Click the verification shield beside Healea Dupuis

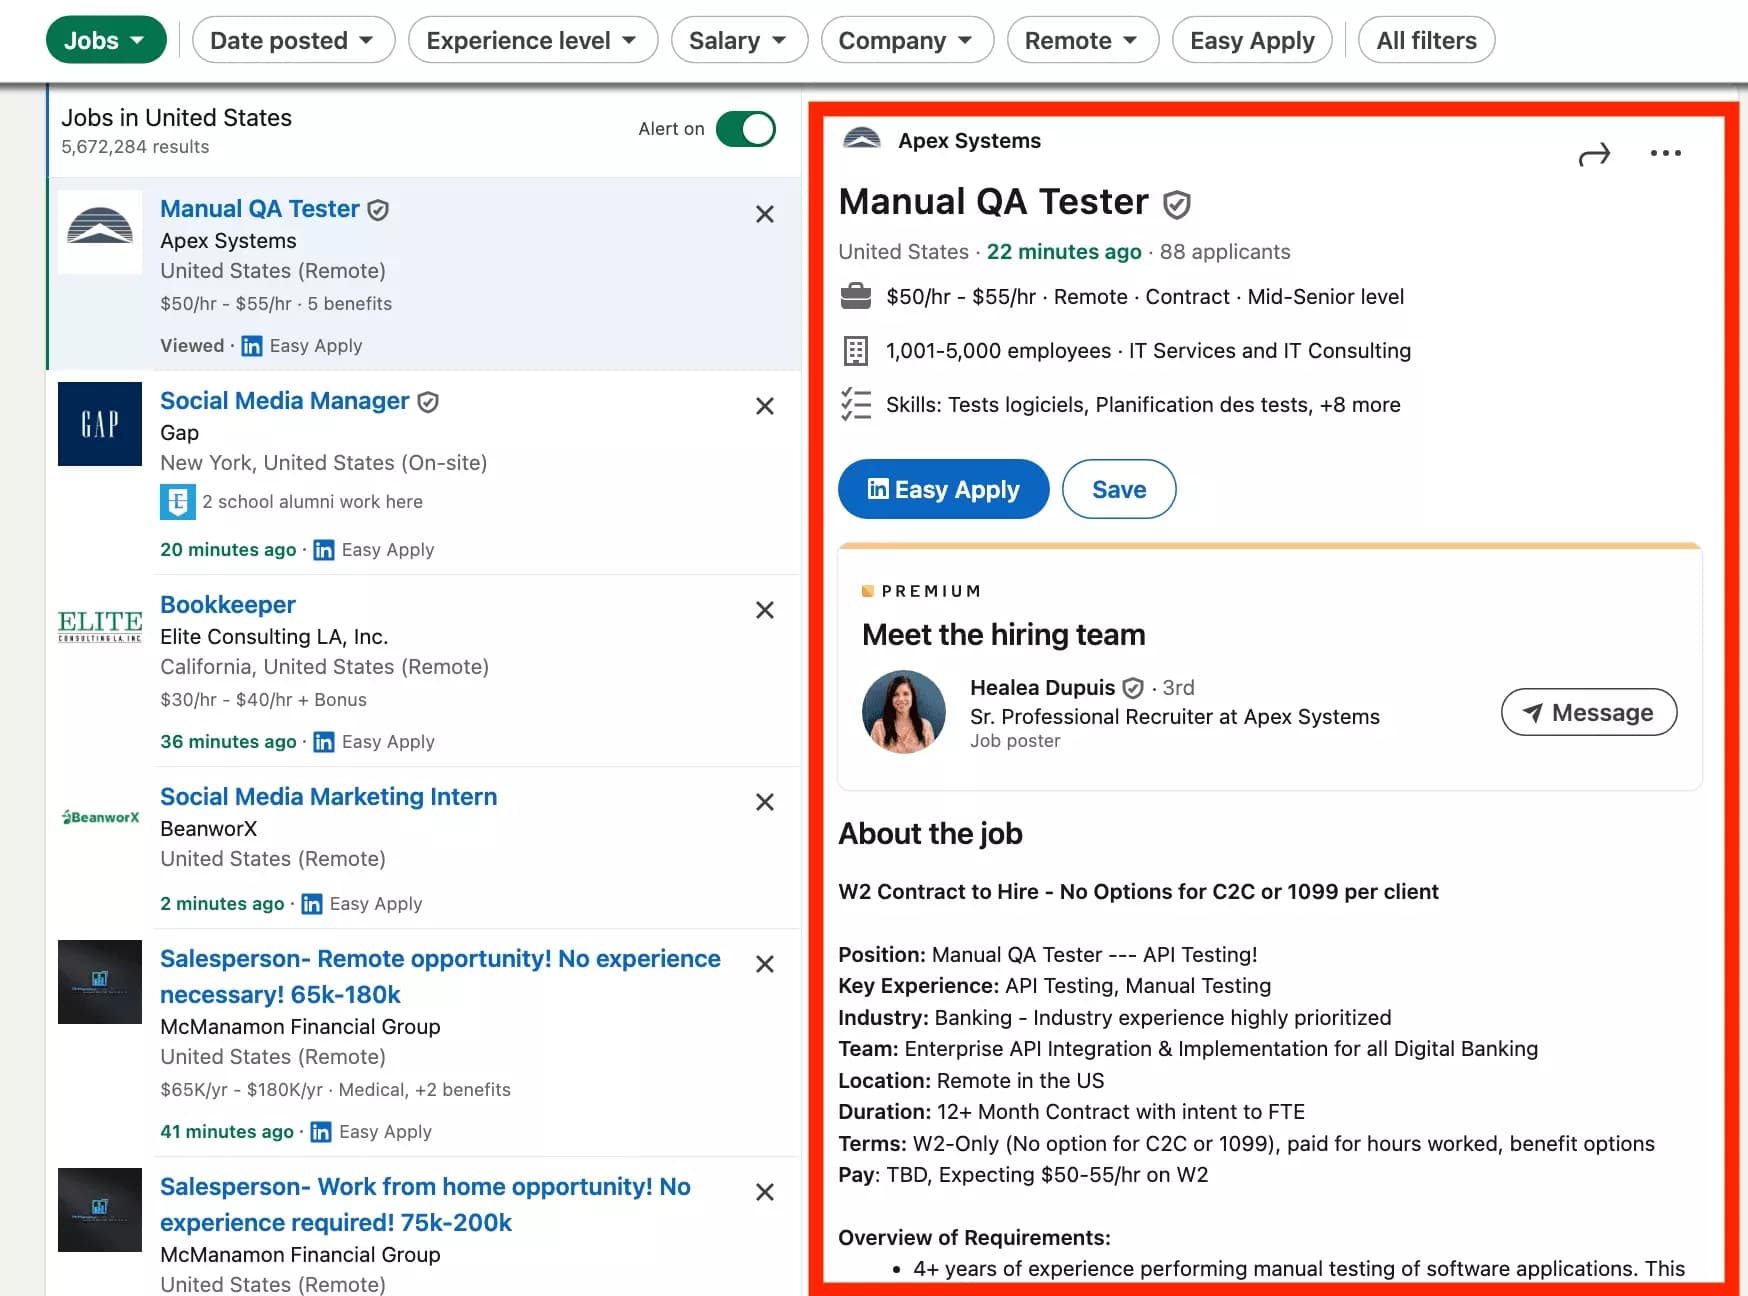[1133, 688]
